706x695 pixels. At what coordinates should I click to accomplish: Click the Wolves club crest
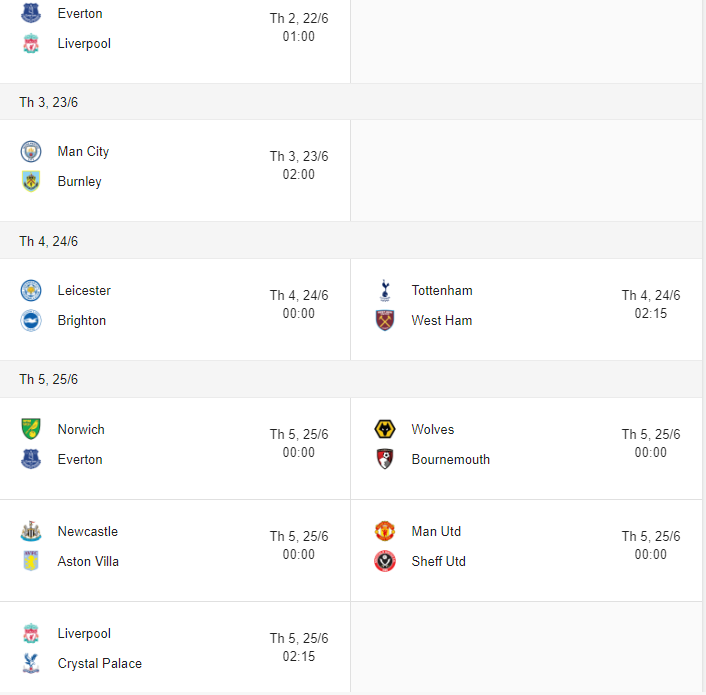click(x=385, y=430)
